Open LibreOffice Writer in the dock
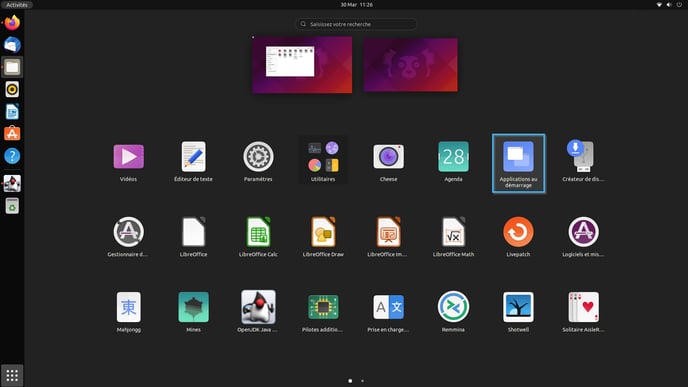 [12, 112]
